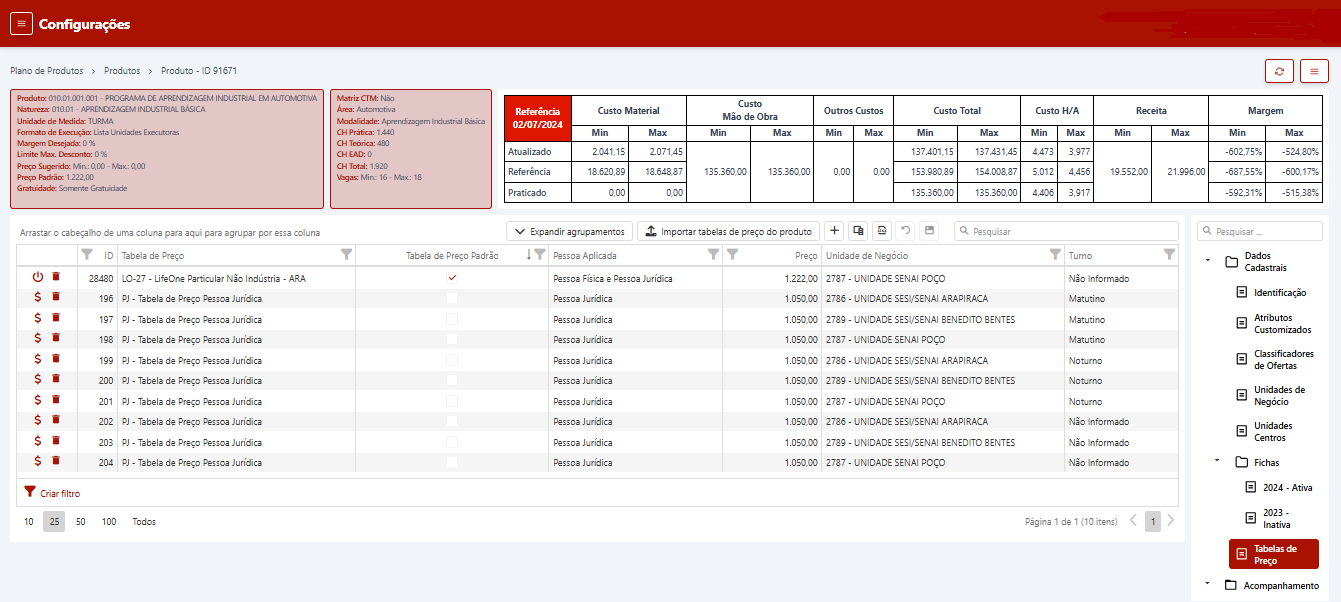Click the table Pesquisar search field
This screenshot has height=602, width=1341.
click(x=1064, y=231)
